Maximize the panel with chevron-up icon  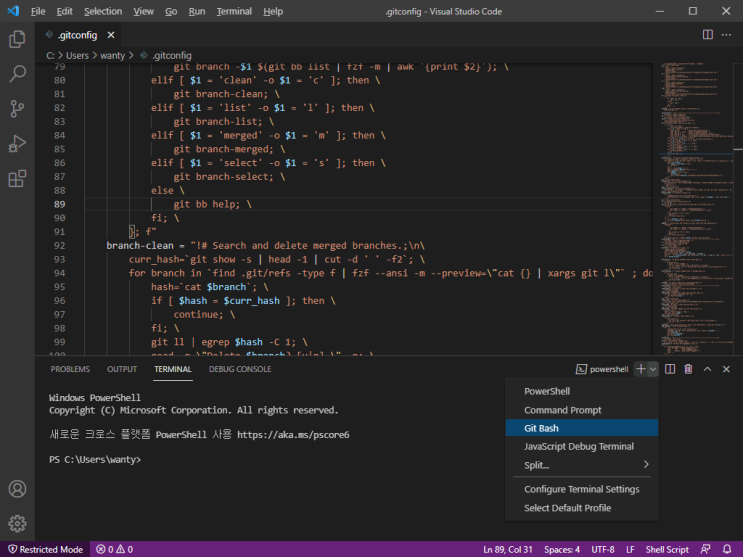[x=707, y=369]
